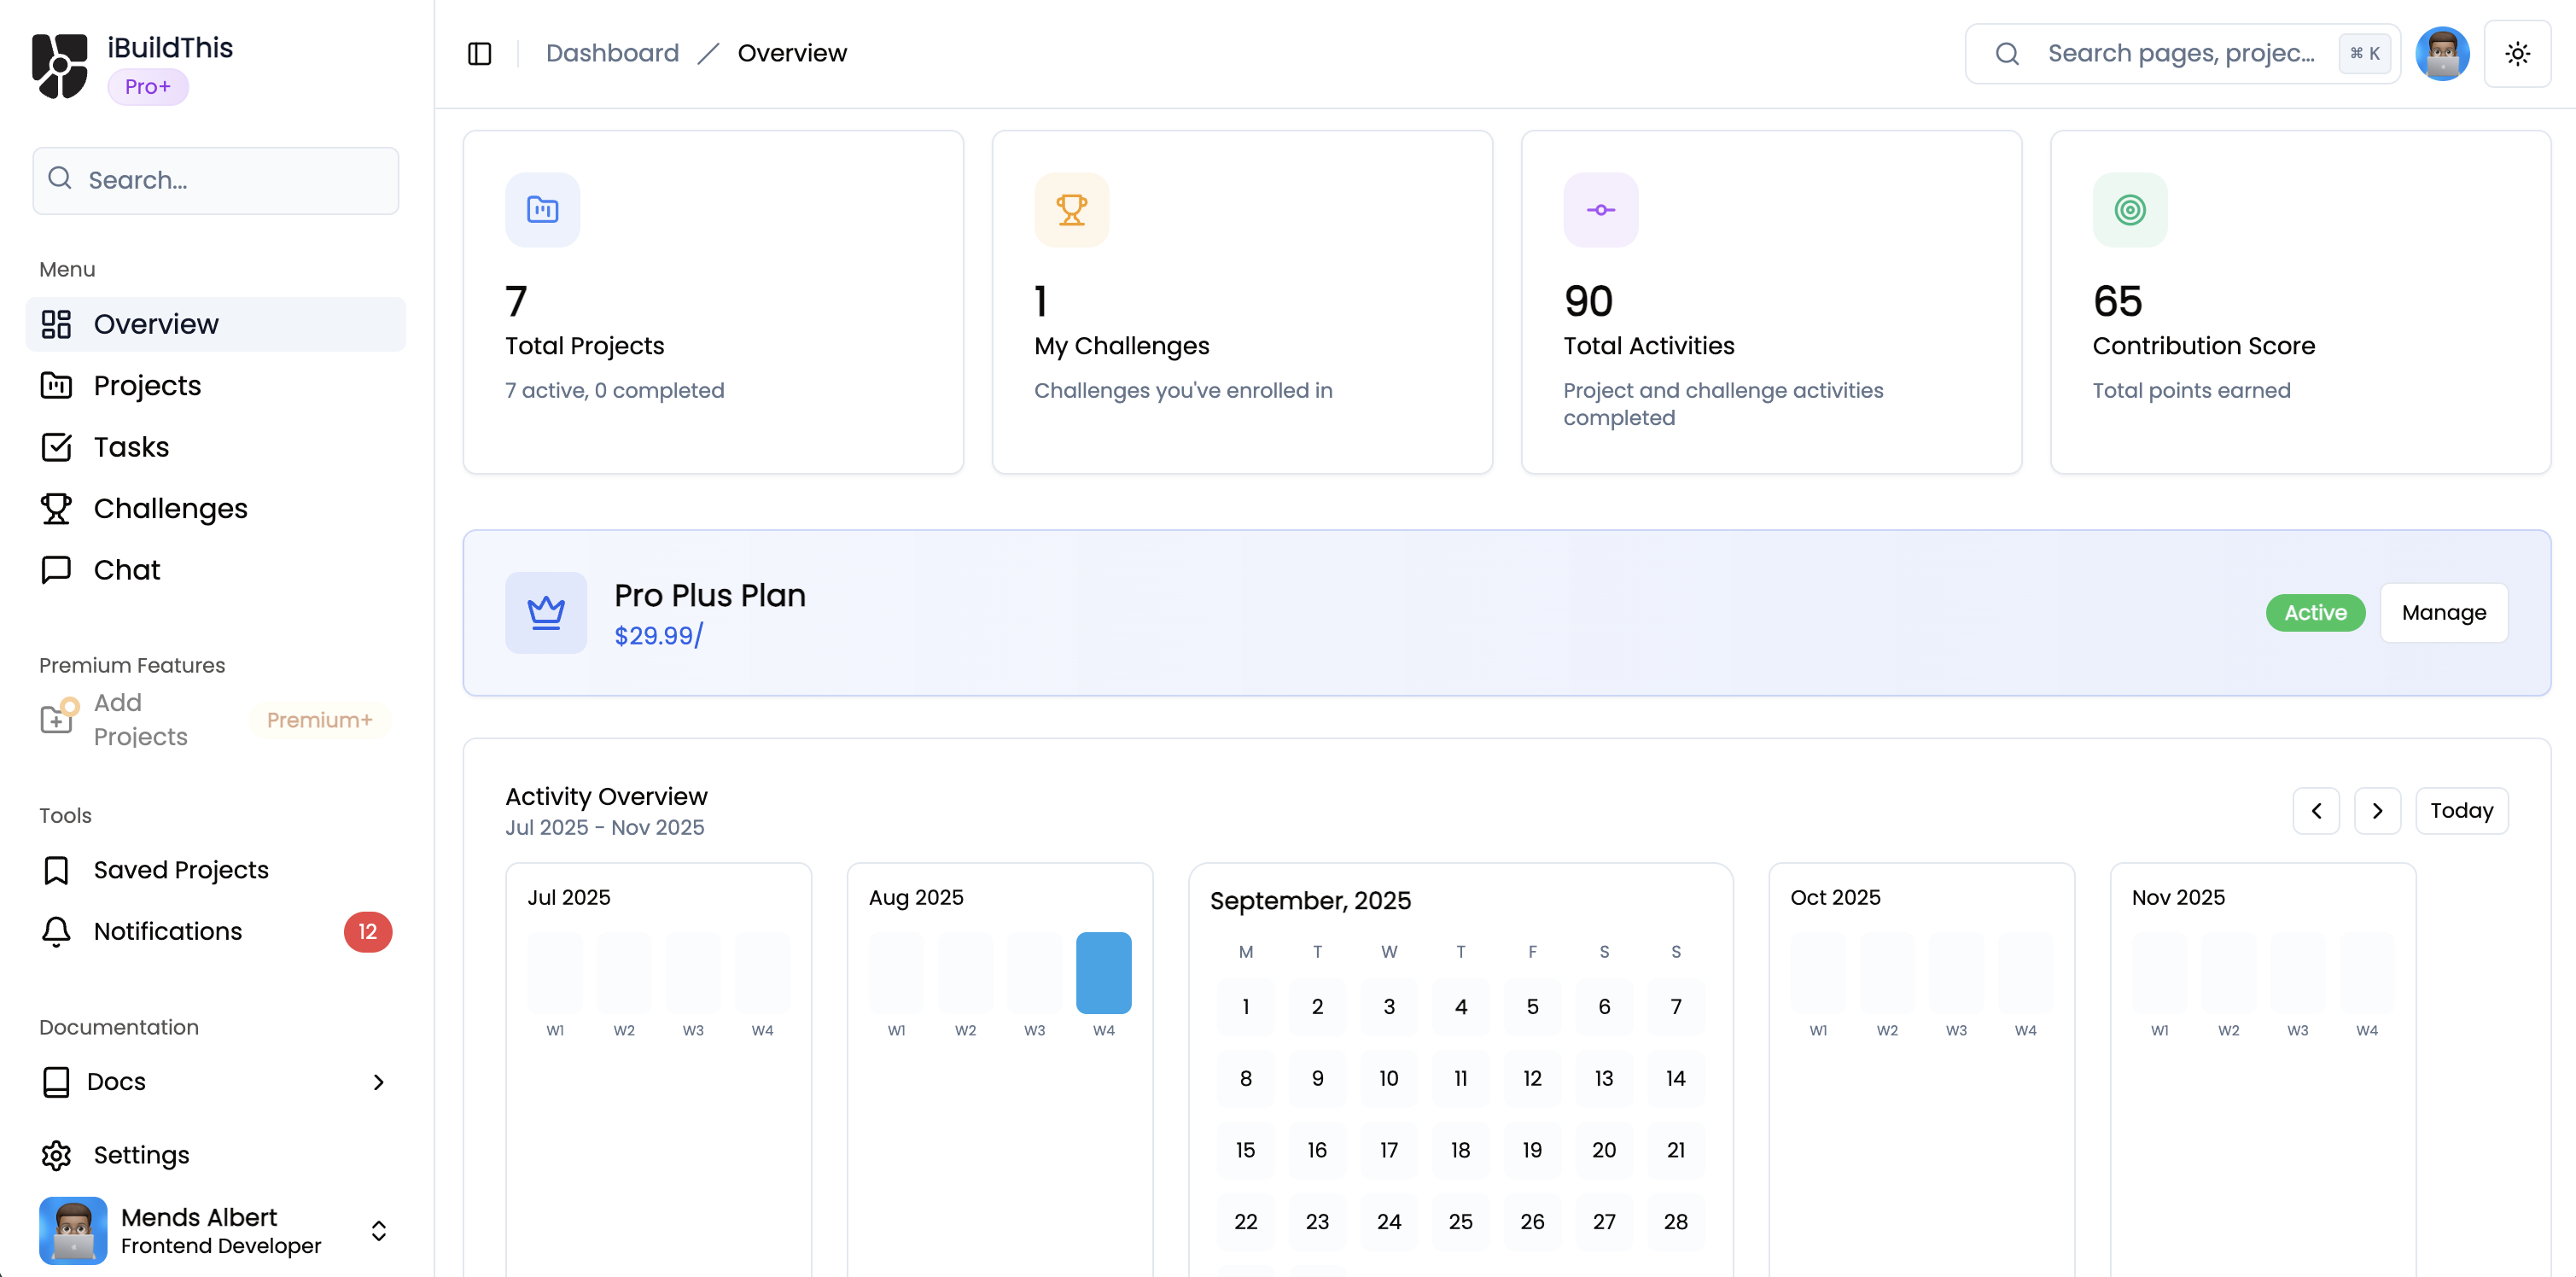Viewport: 2576px width, 1277px height.
Task: Select the August W4 activity bar
Action: 1103,972
